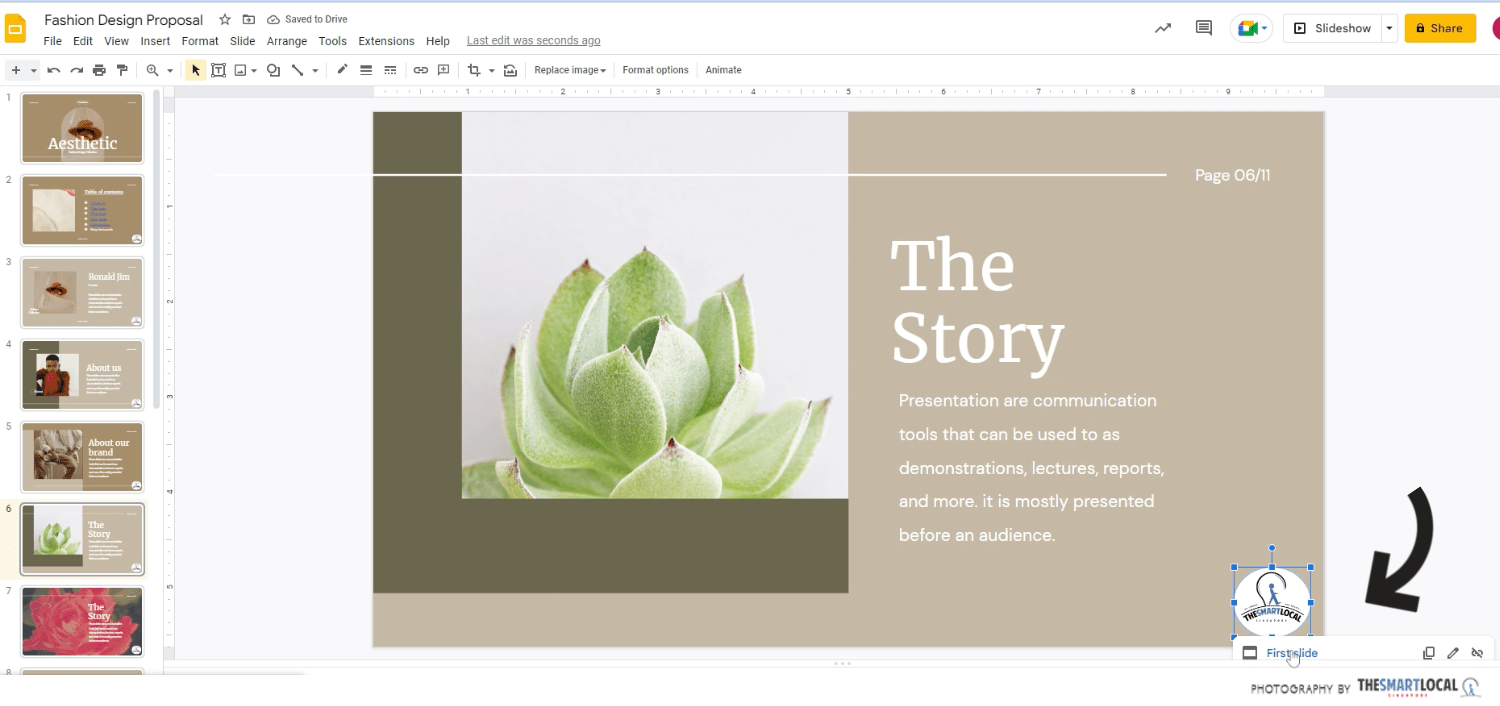Add a comment using toolbar icon
Image resolution: width=1500 pixels, height=706 pixels.
click(444, 70)
